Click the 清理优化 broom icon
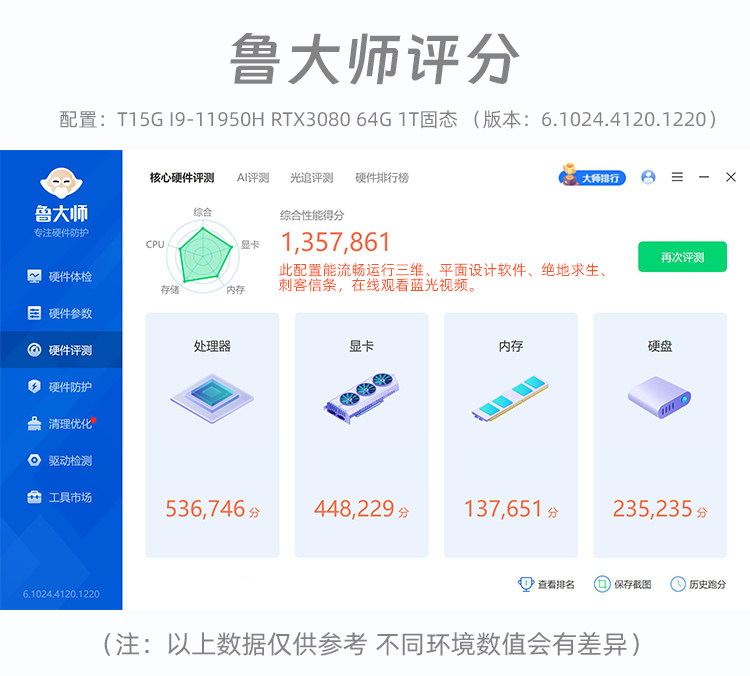Screen dimensions: 750x676 click(34, 423)
